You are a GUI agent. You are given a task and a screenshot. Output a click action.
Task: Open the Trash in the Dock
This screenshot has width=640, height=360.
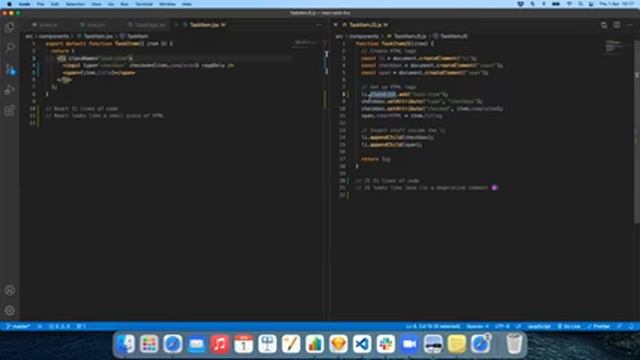click(x=514, y=344)
